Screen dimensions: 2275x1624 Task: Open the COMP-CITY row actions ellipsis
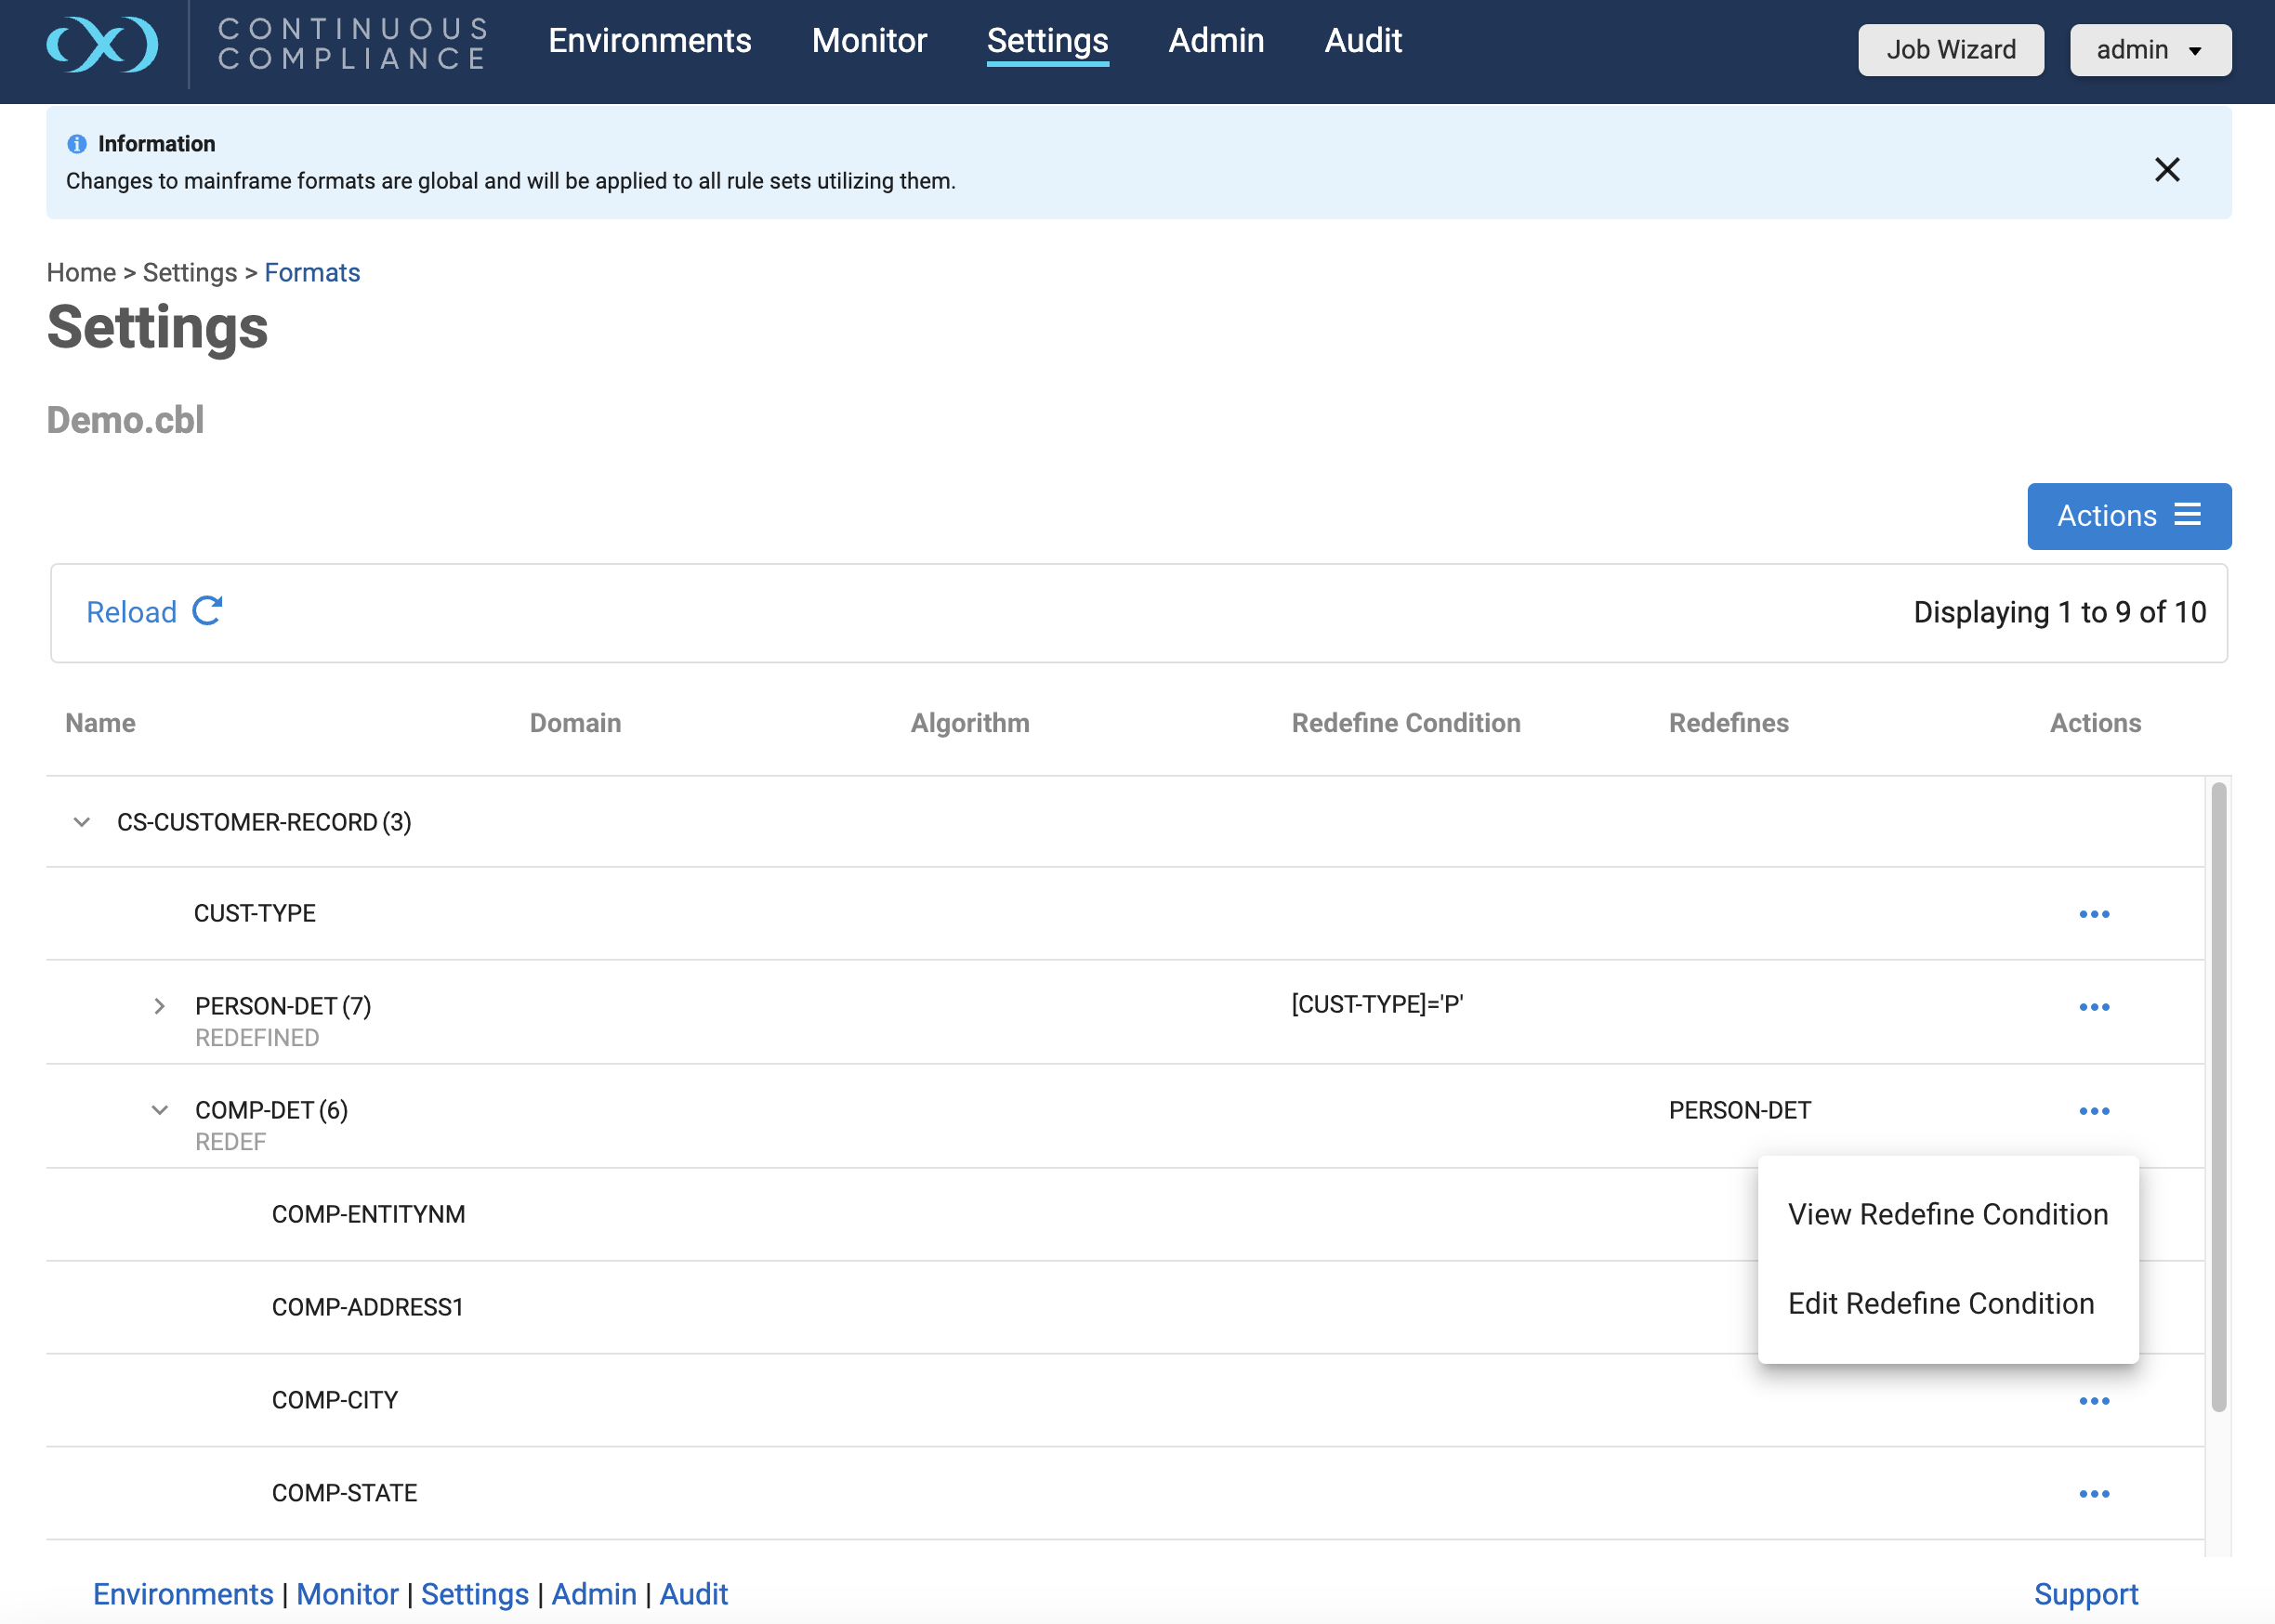click(x=2093, y=1401)
